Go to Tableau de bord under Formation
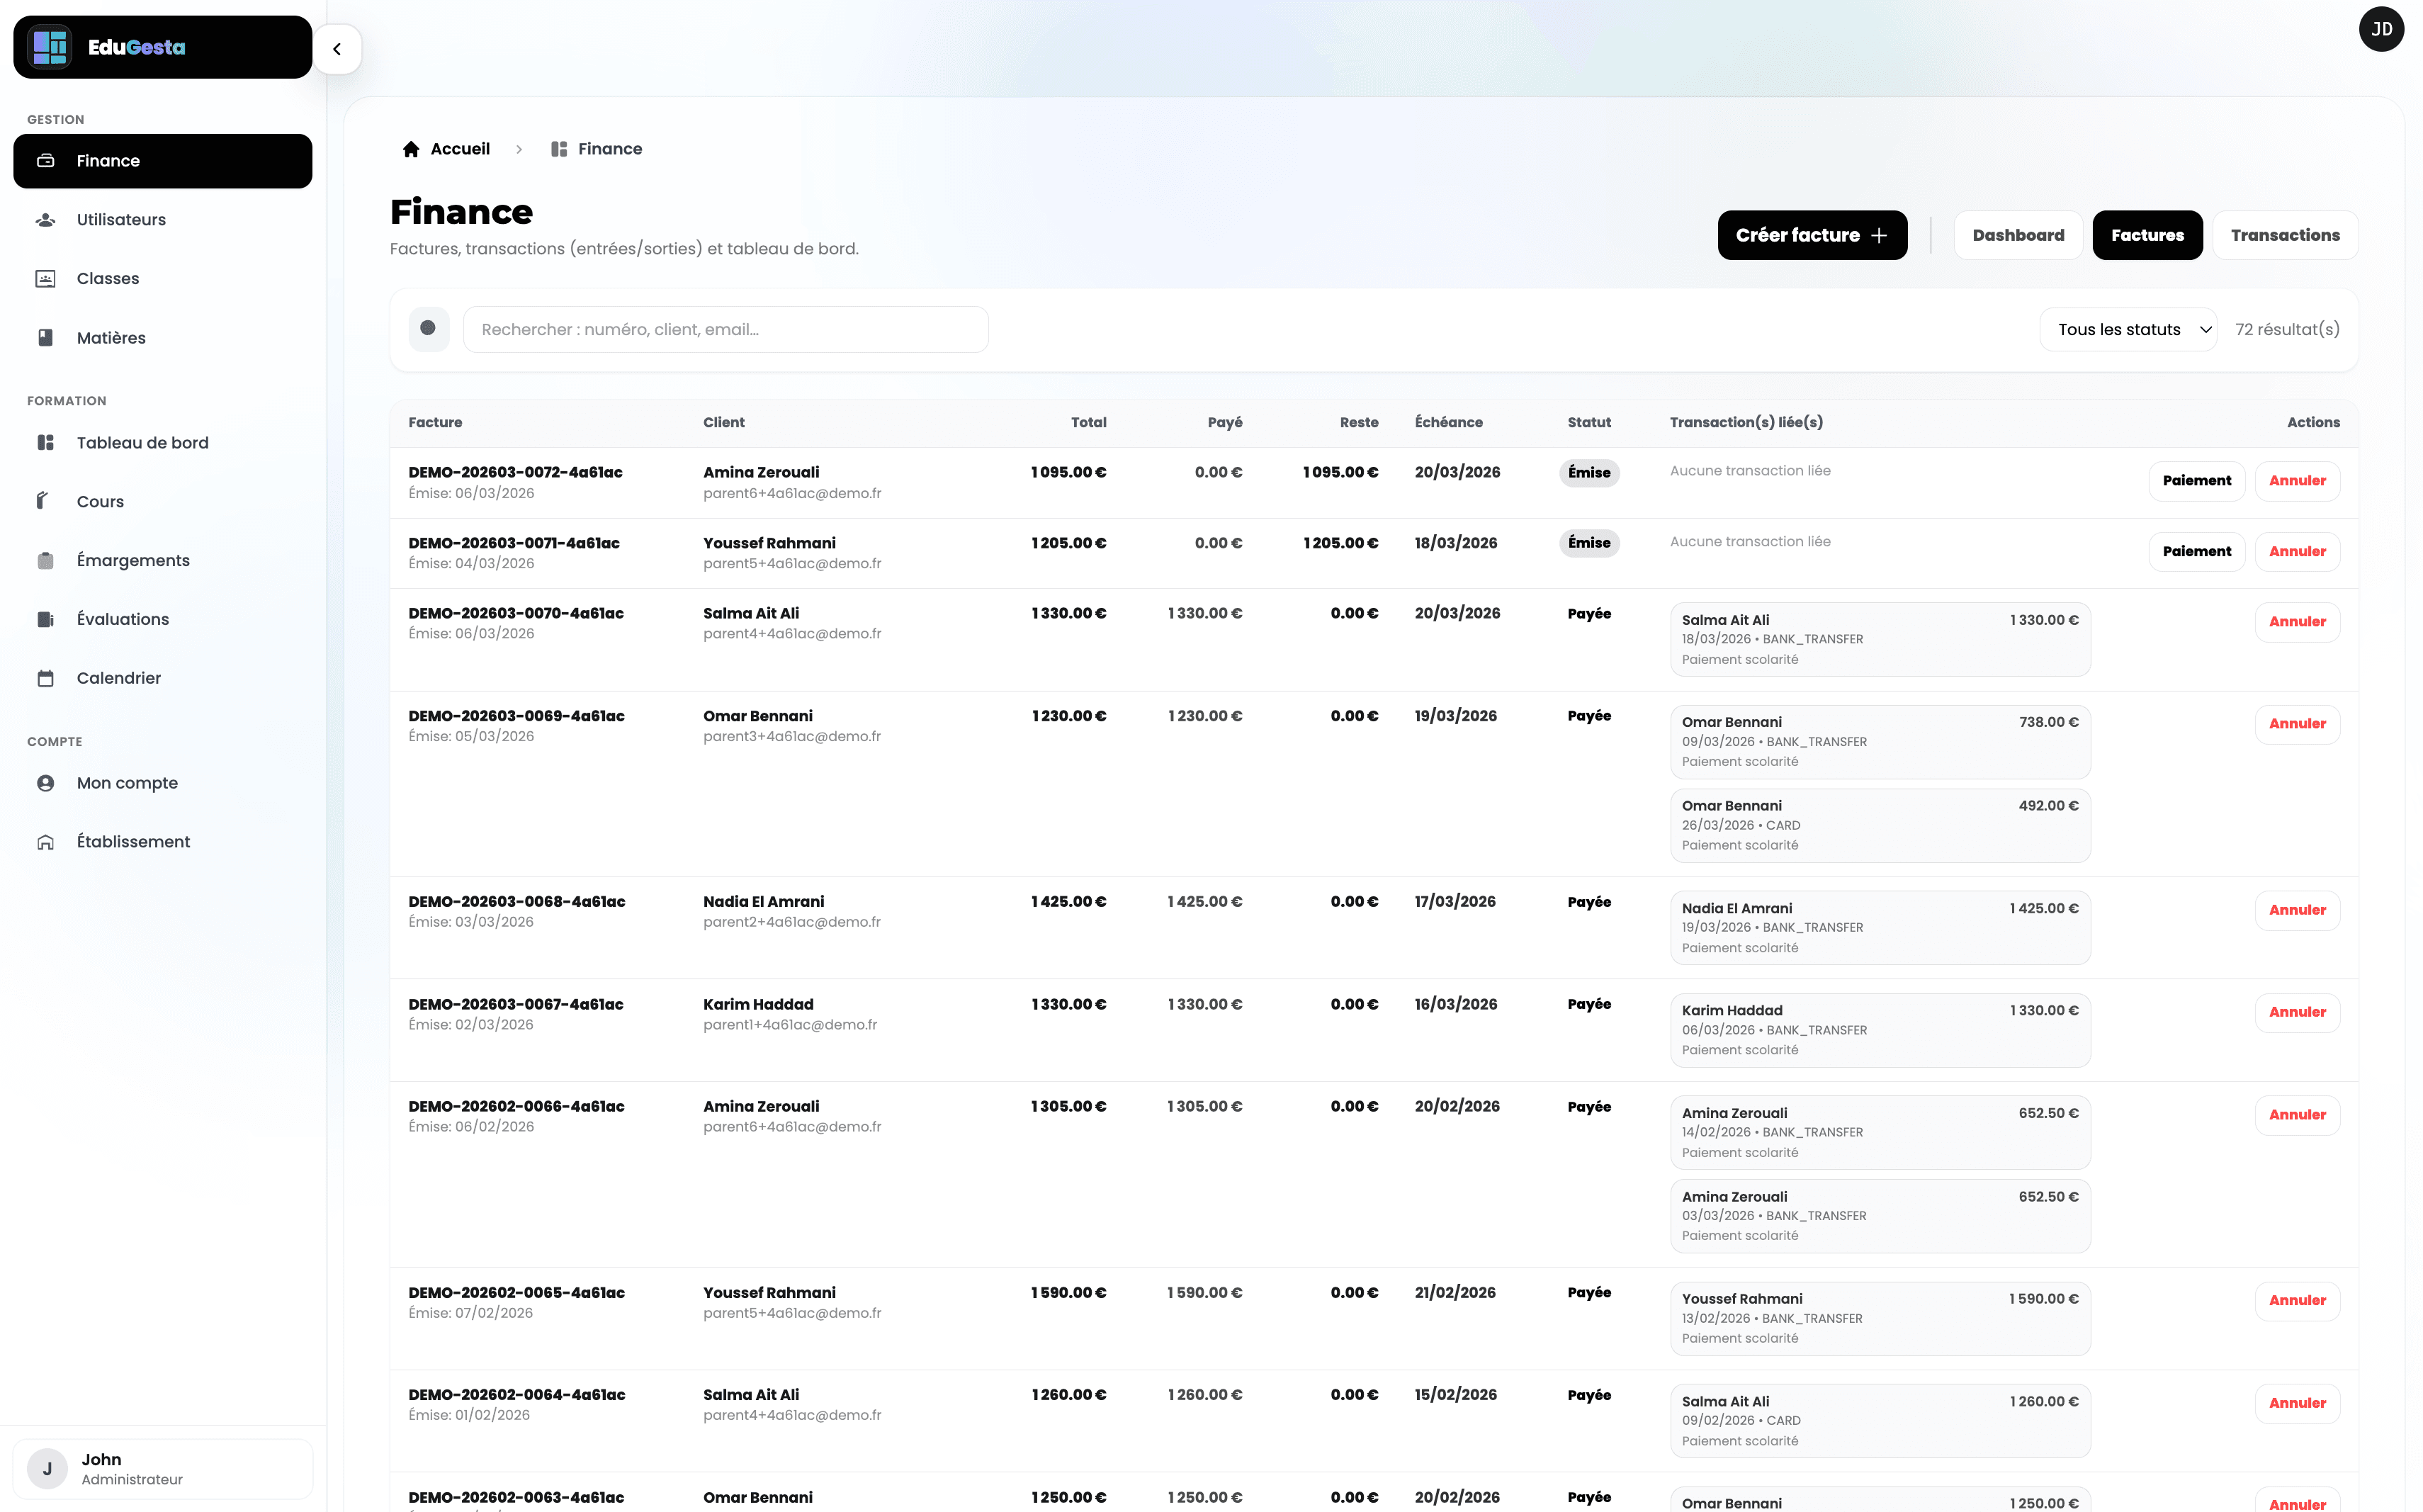Screen dimensions: 2423x1512 [143, 442]
